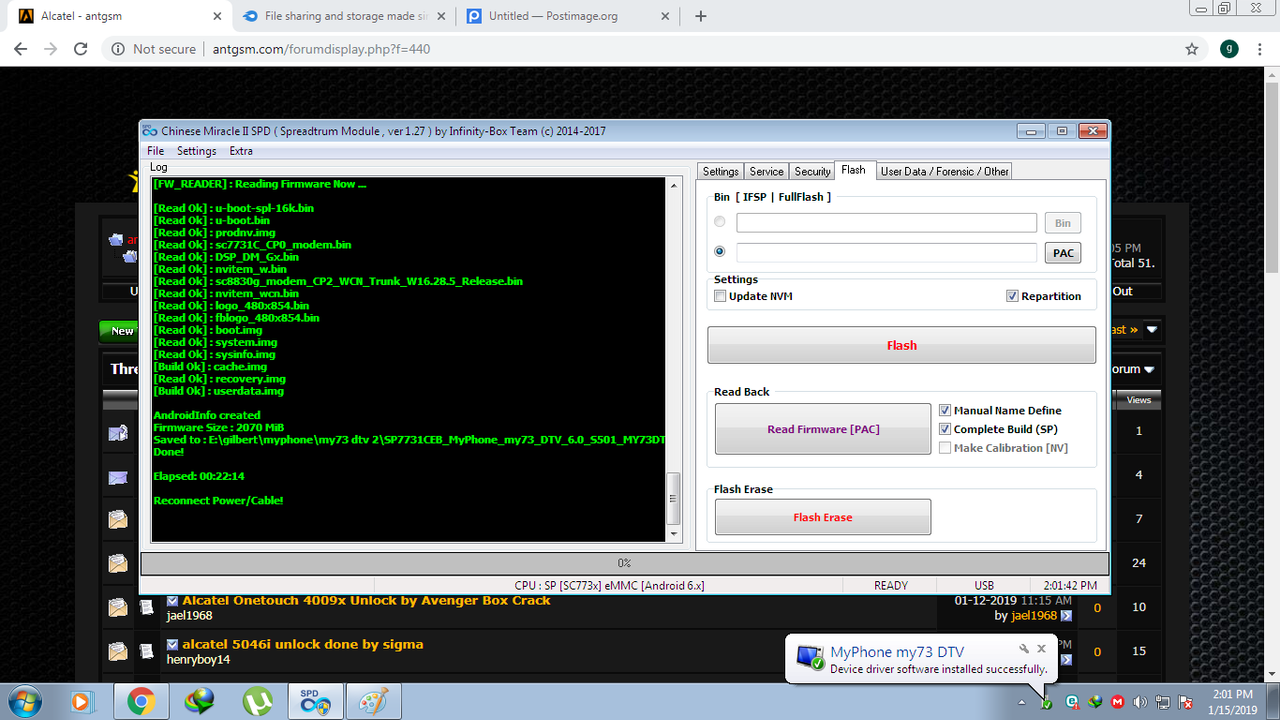Switch to User Data / Forensic / Other tab
This screenshot has height=720, width=1280.
[x=944, y=171]
